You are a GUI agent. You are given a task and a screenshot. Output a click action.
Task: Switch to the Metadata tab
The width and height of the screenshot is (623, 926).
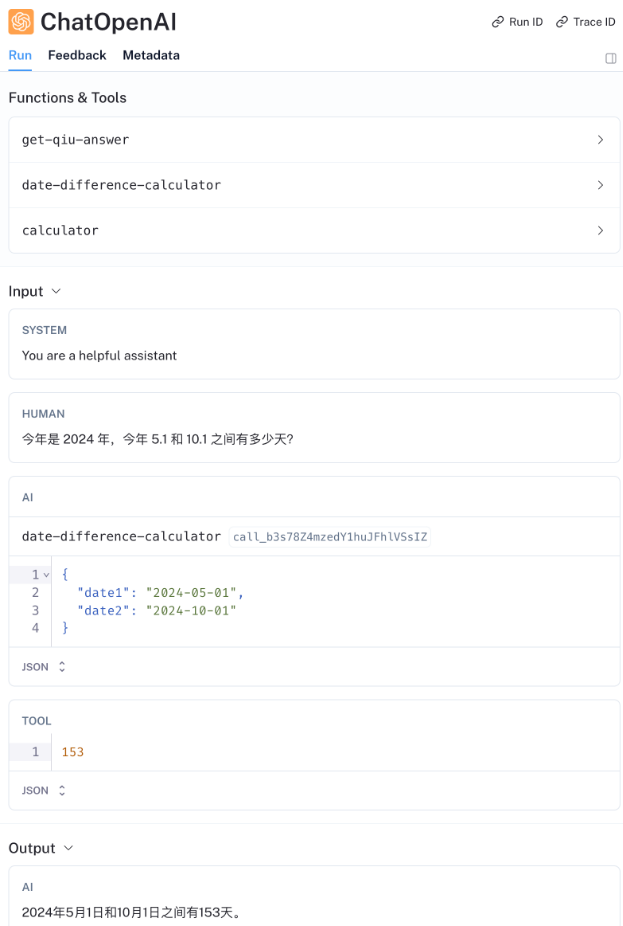tap(151, 55)
